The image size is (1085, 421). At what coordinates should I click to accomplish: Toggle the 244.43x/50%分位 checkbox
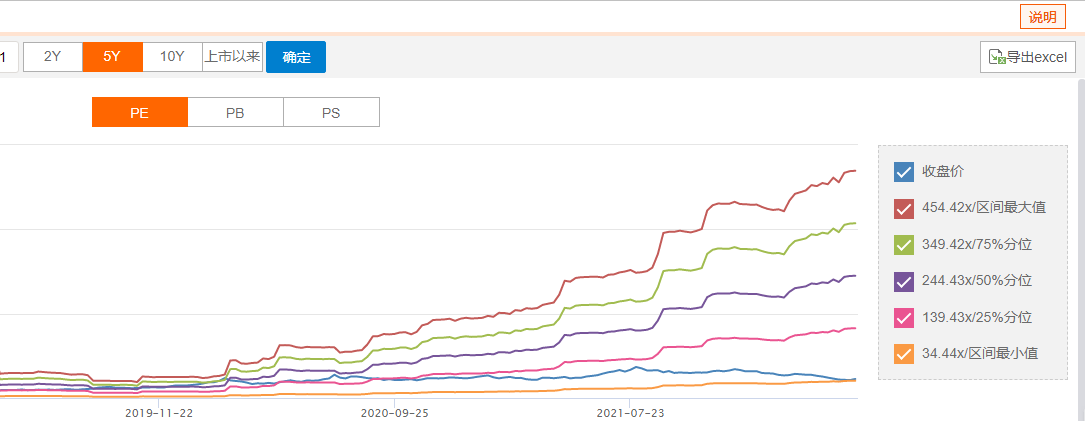point(904,281)
